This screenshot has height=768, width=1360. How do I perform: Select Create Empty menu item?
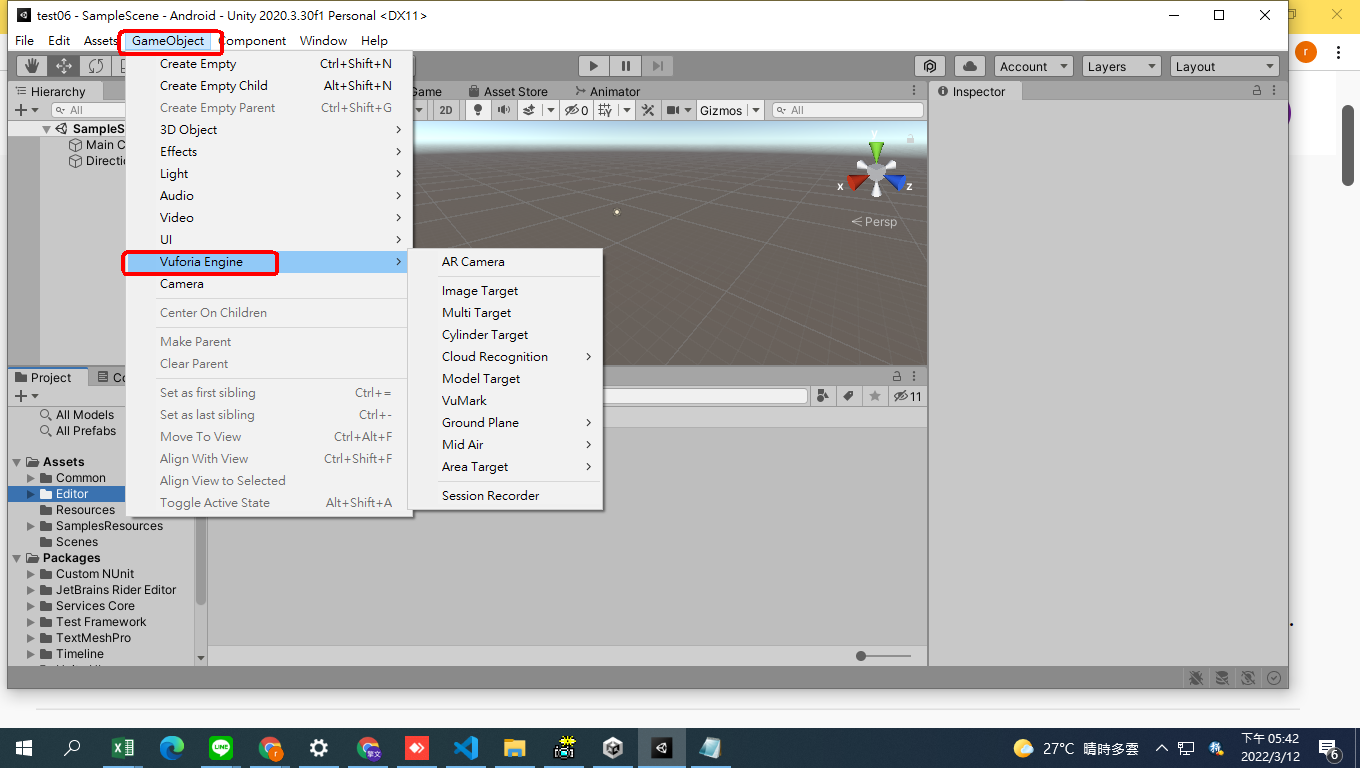(269, 64)
